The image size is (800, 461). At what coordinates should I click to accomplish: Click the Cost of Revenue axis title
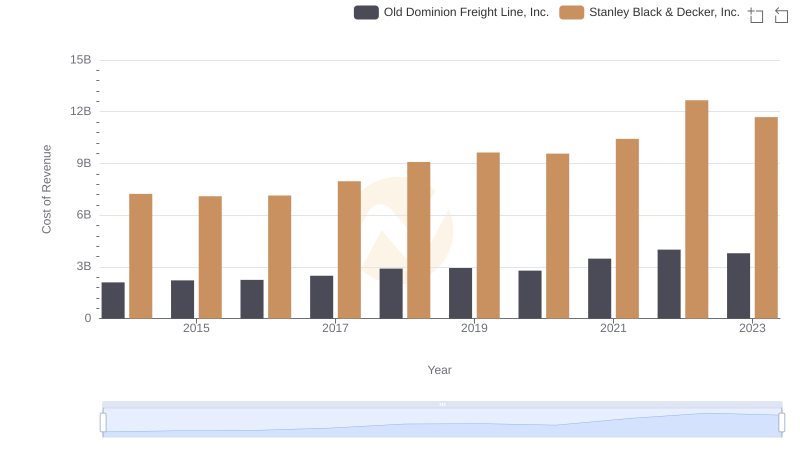click(46, 189)
